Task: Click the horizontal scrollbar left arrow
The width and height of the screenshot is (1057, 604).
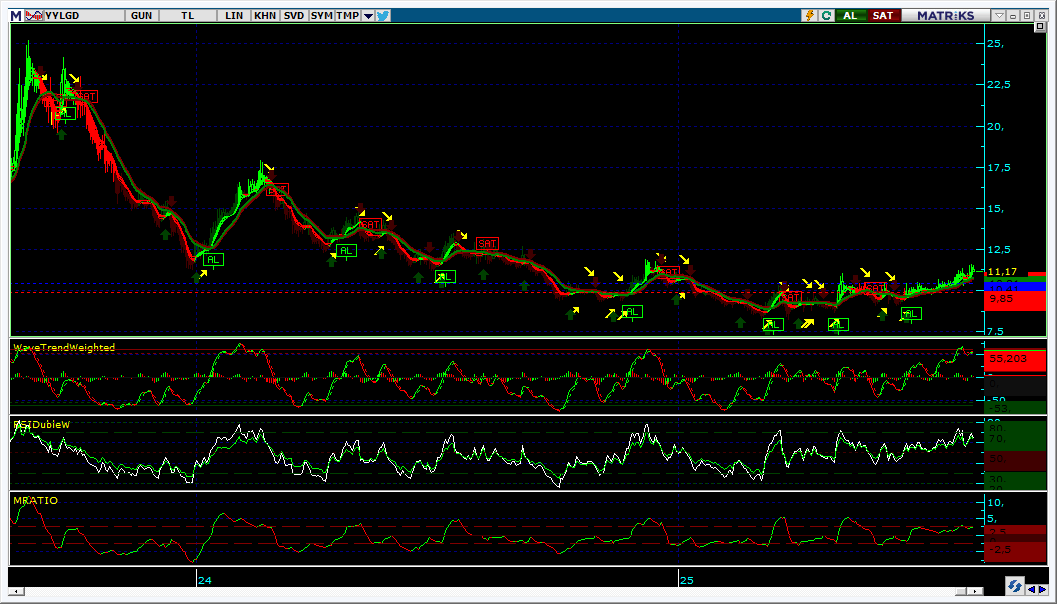Action: click(x=14, y=591)
